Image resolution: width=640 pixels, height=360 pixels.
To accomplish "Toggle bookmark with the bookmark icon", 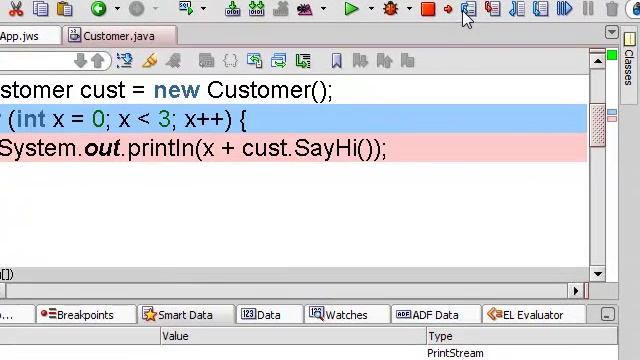I will pos(336,61).
